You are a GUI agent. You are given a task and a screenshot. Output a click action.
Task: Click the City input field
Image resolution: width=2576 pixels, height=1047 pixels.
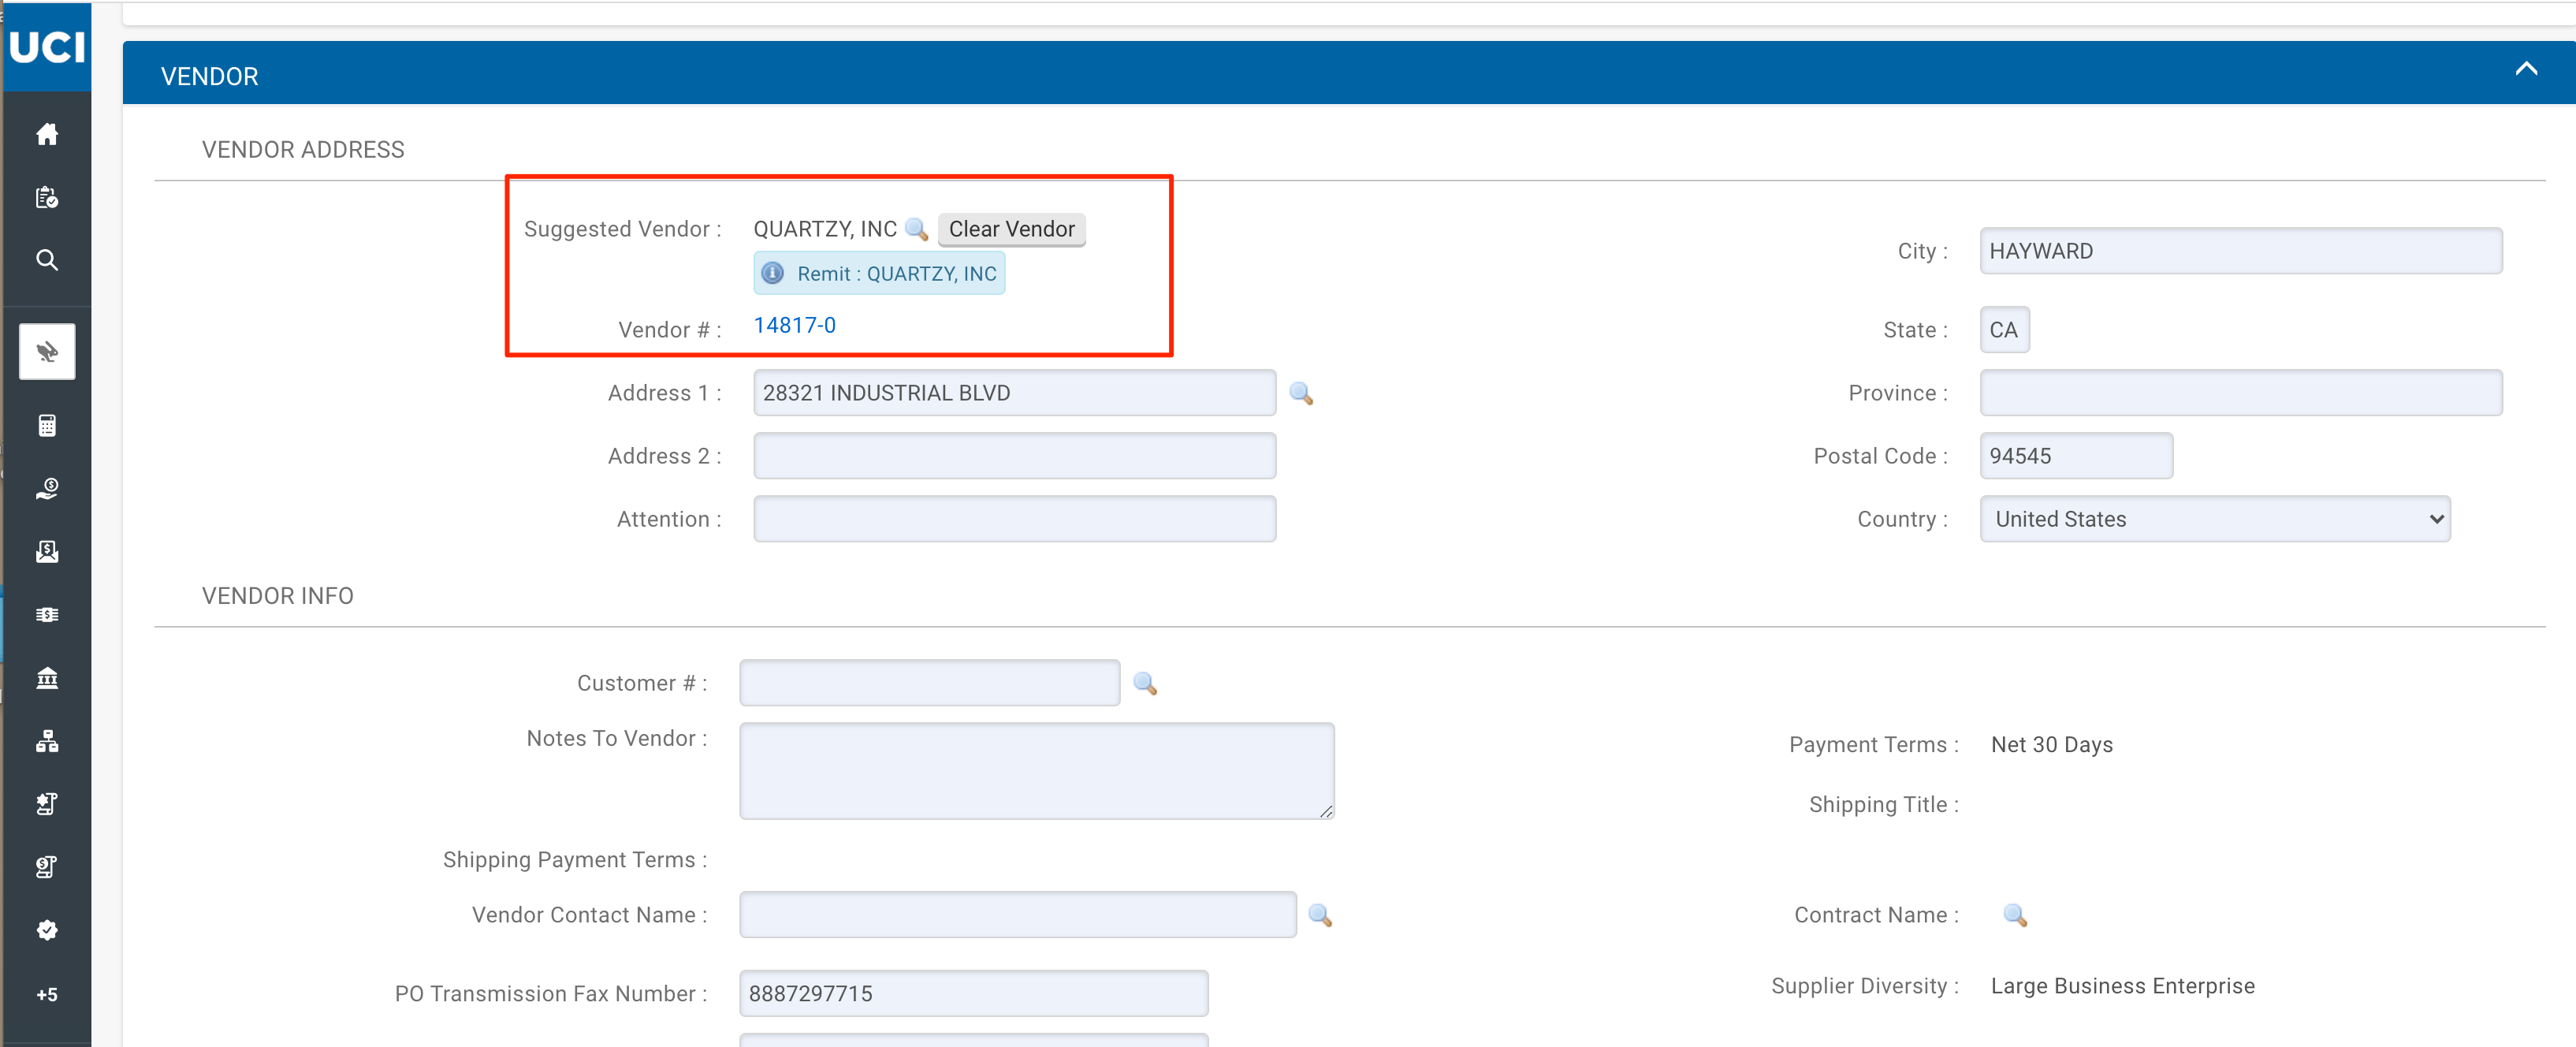tap(2240, 251)
